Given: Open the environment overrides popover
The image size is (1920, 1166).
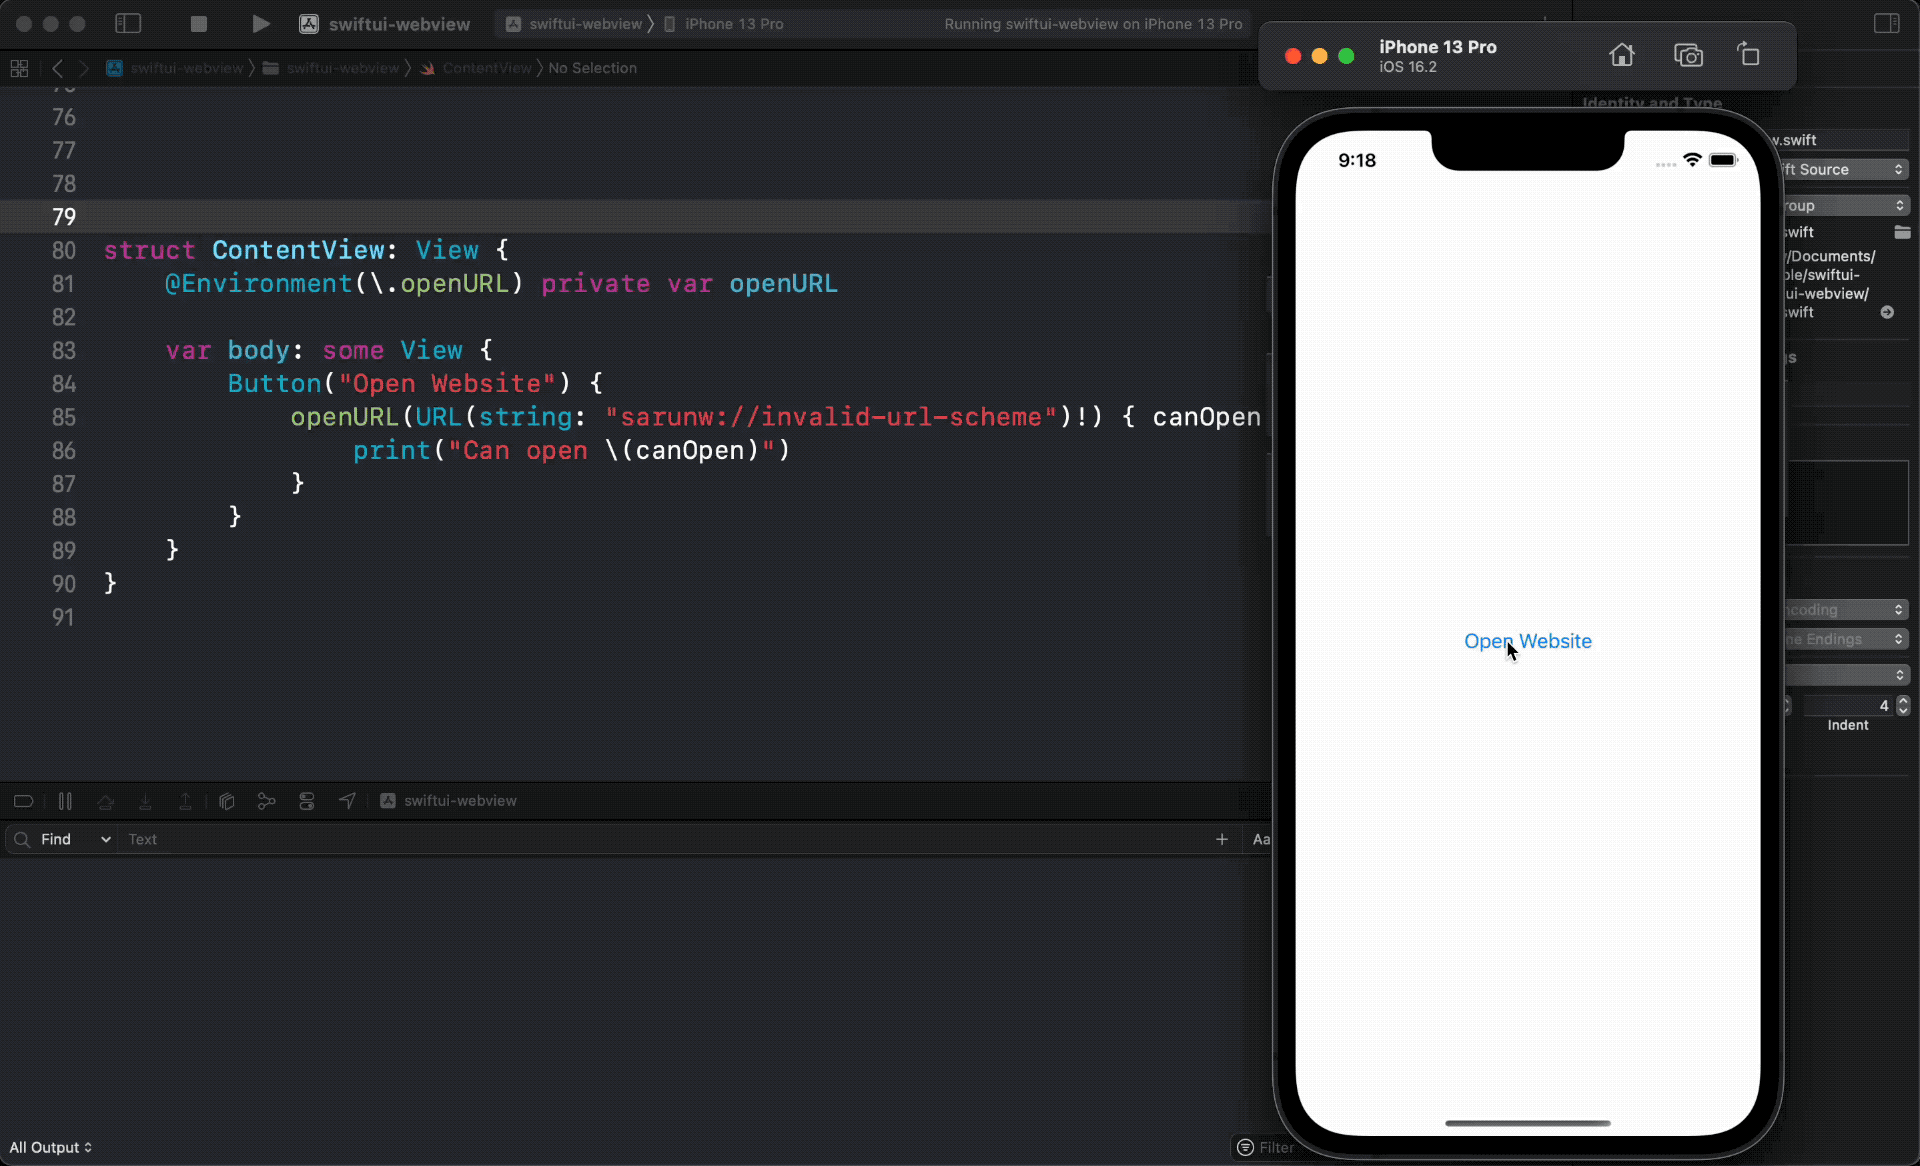Looking at the screenshot, I should [x=306, y=801].
